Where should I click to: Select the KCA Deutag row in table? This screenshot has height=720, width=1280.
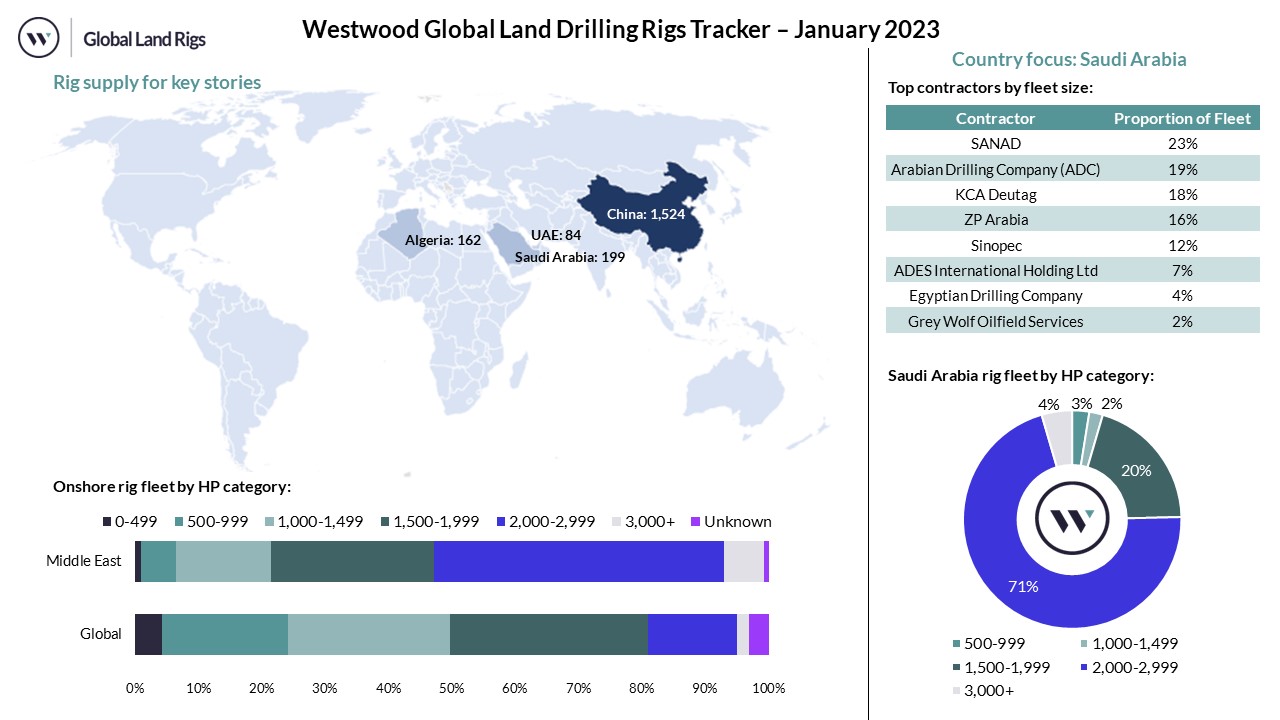tap(1072, 195)
